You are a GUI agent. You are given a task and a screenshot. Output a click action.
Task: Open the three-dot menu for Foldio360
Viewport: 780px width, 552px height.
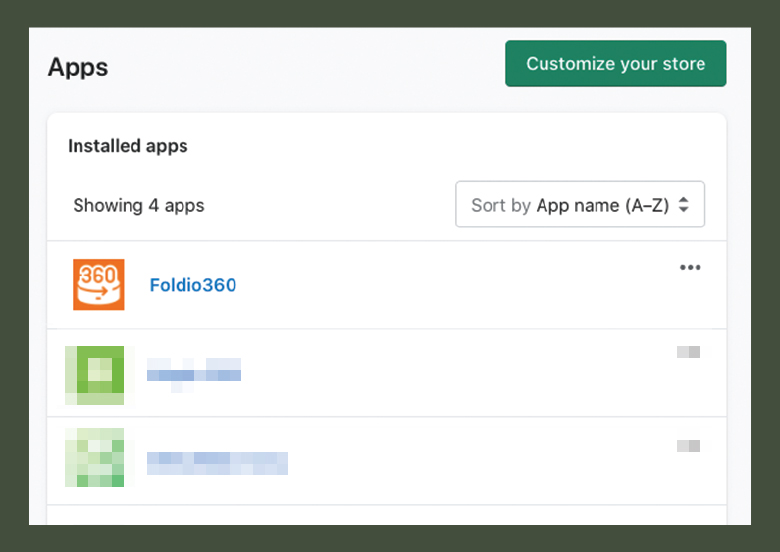click(690, 268)
